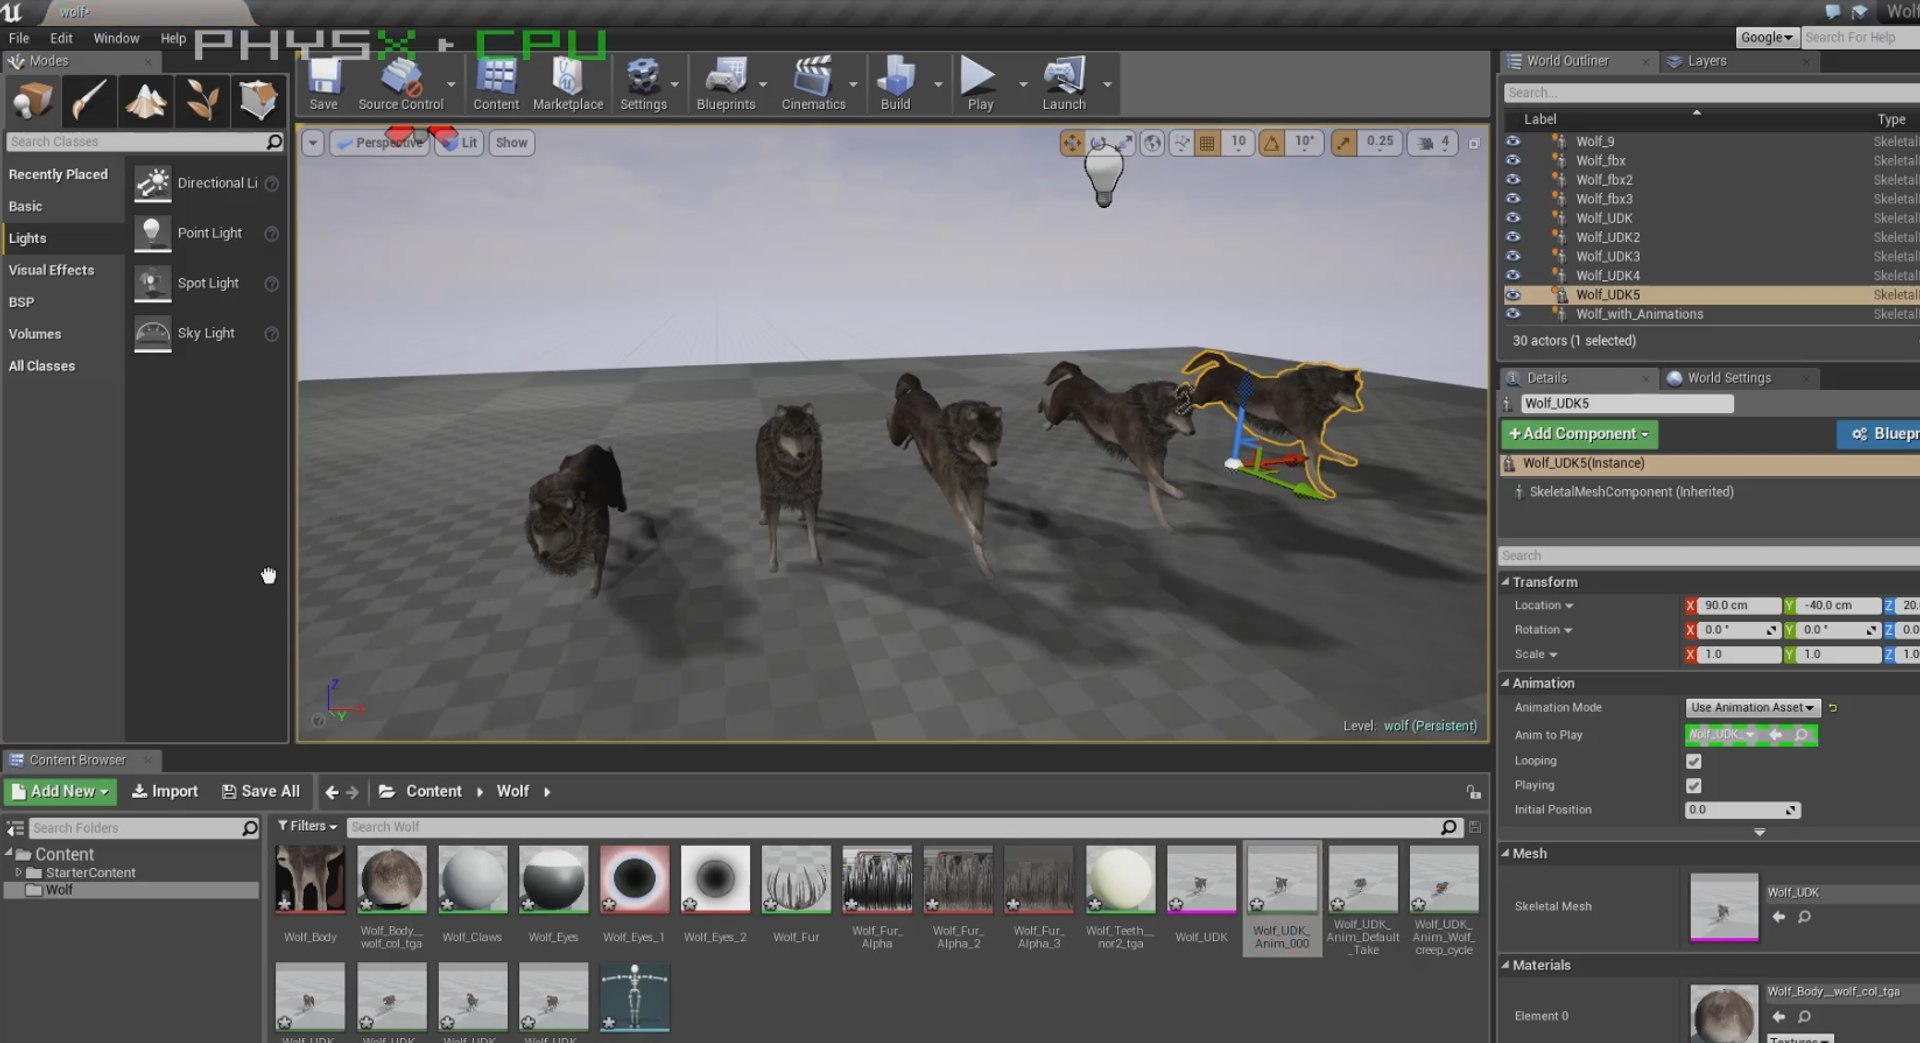Click the Sky Light icon

(153, 334)
